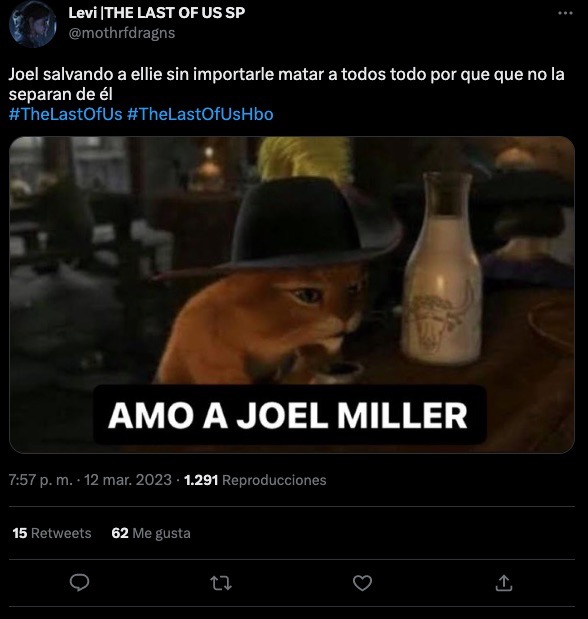
Task: Click the 7:57 p. m. timestamp
Action: pos(41,480)
